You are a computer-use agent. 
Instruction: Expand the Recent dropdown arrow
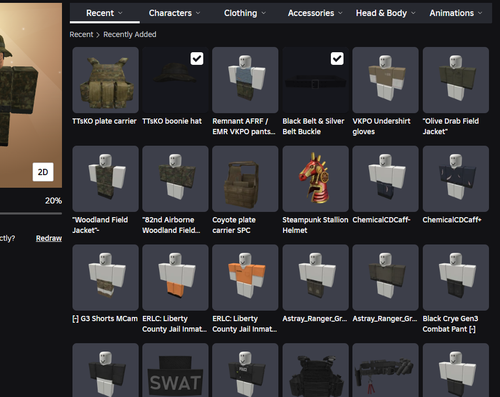click(x=120, y=13)
